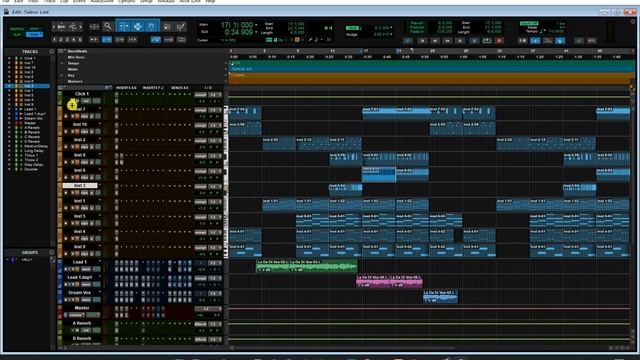Viewport: 640px width, 360px height.
Task: Click the Rewind transport button
Action: point(435,41)
